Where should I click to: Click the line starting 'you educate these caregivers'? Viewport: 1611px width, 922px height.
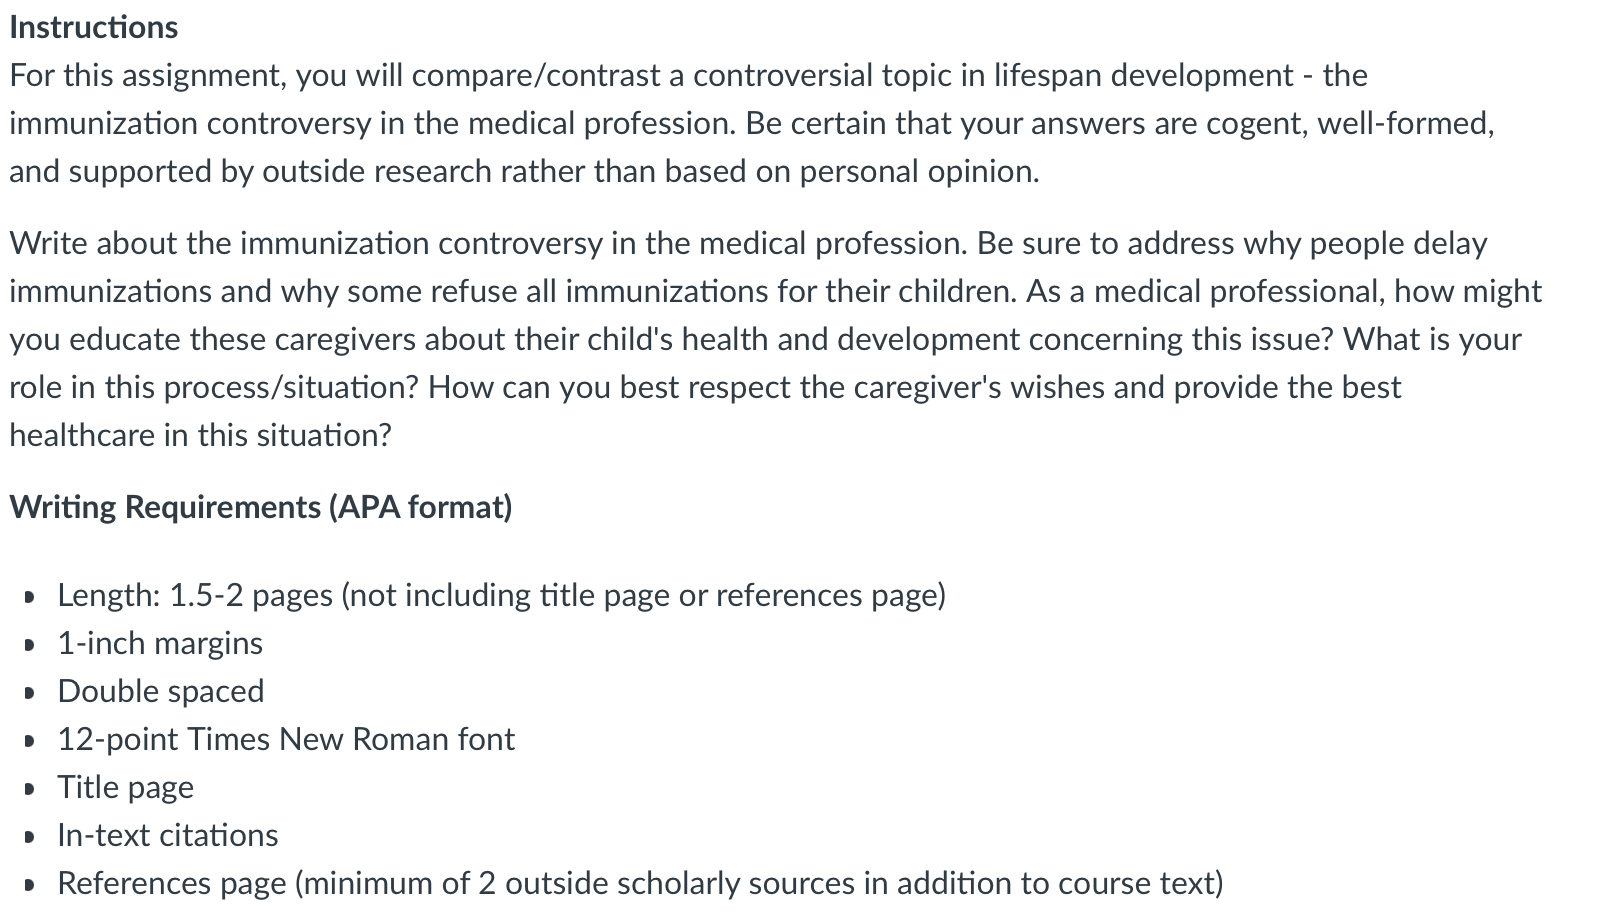[765, 339]
